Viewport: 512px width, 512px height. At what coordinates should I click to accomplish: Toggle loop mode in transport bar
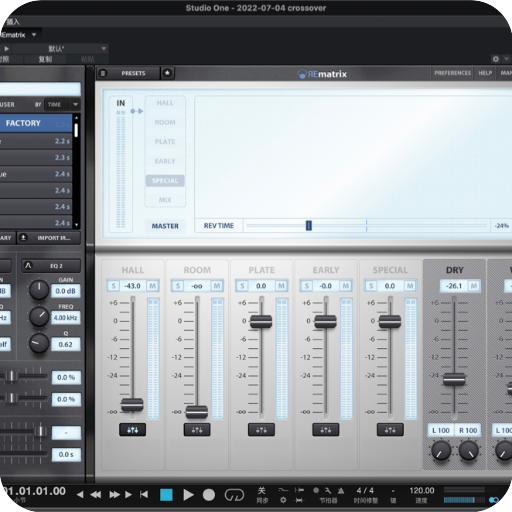pos(234,495)
